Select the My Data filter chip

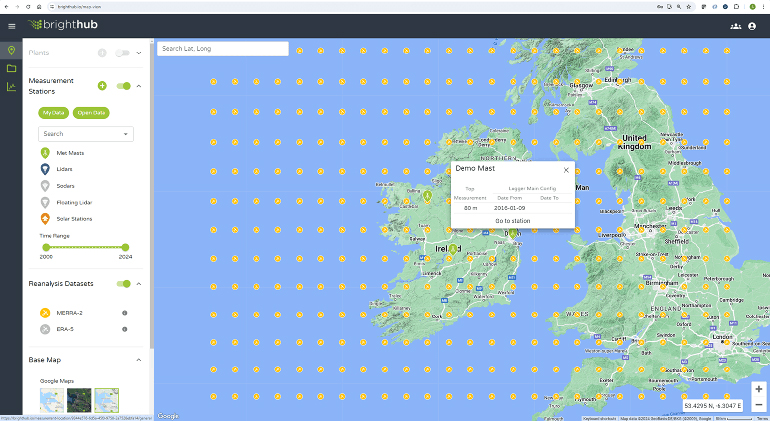coord(54,113)
